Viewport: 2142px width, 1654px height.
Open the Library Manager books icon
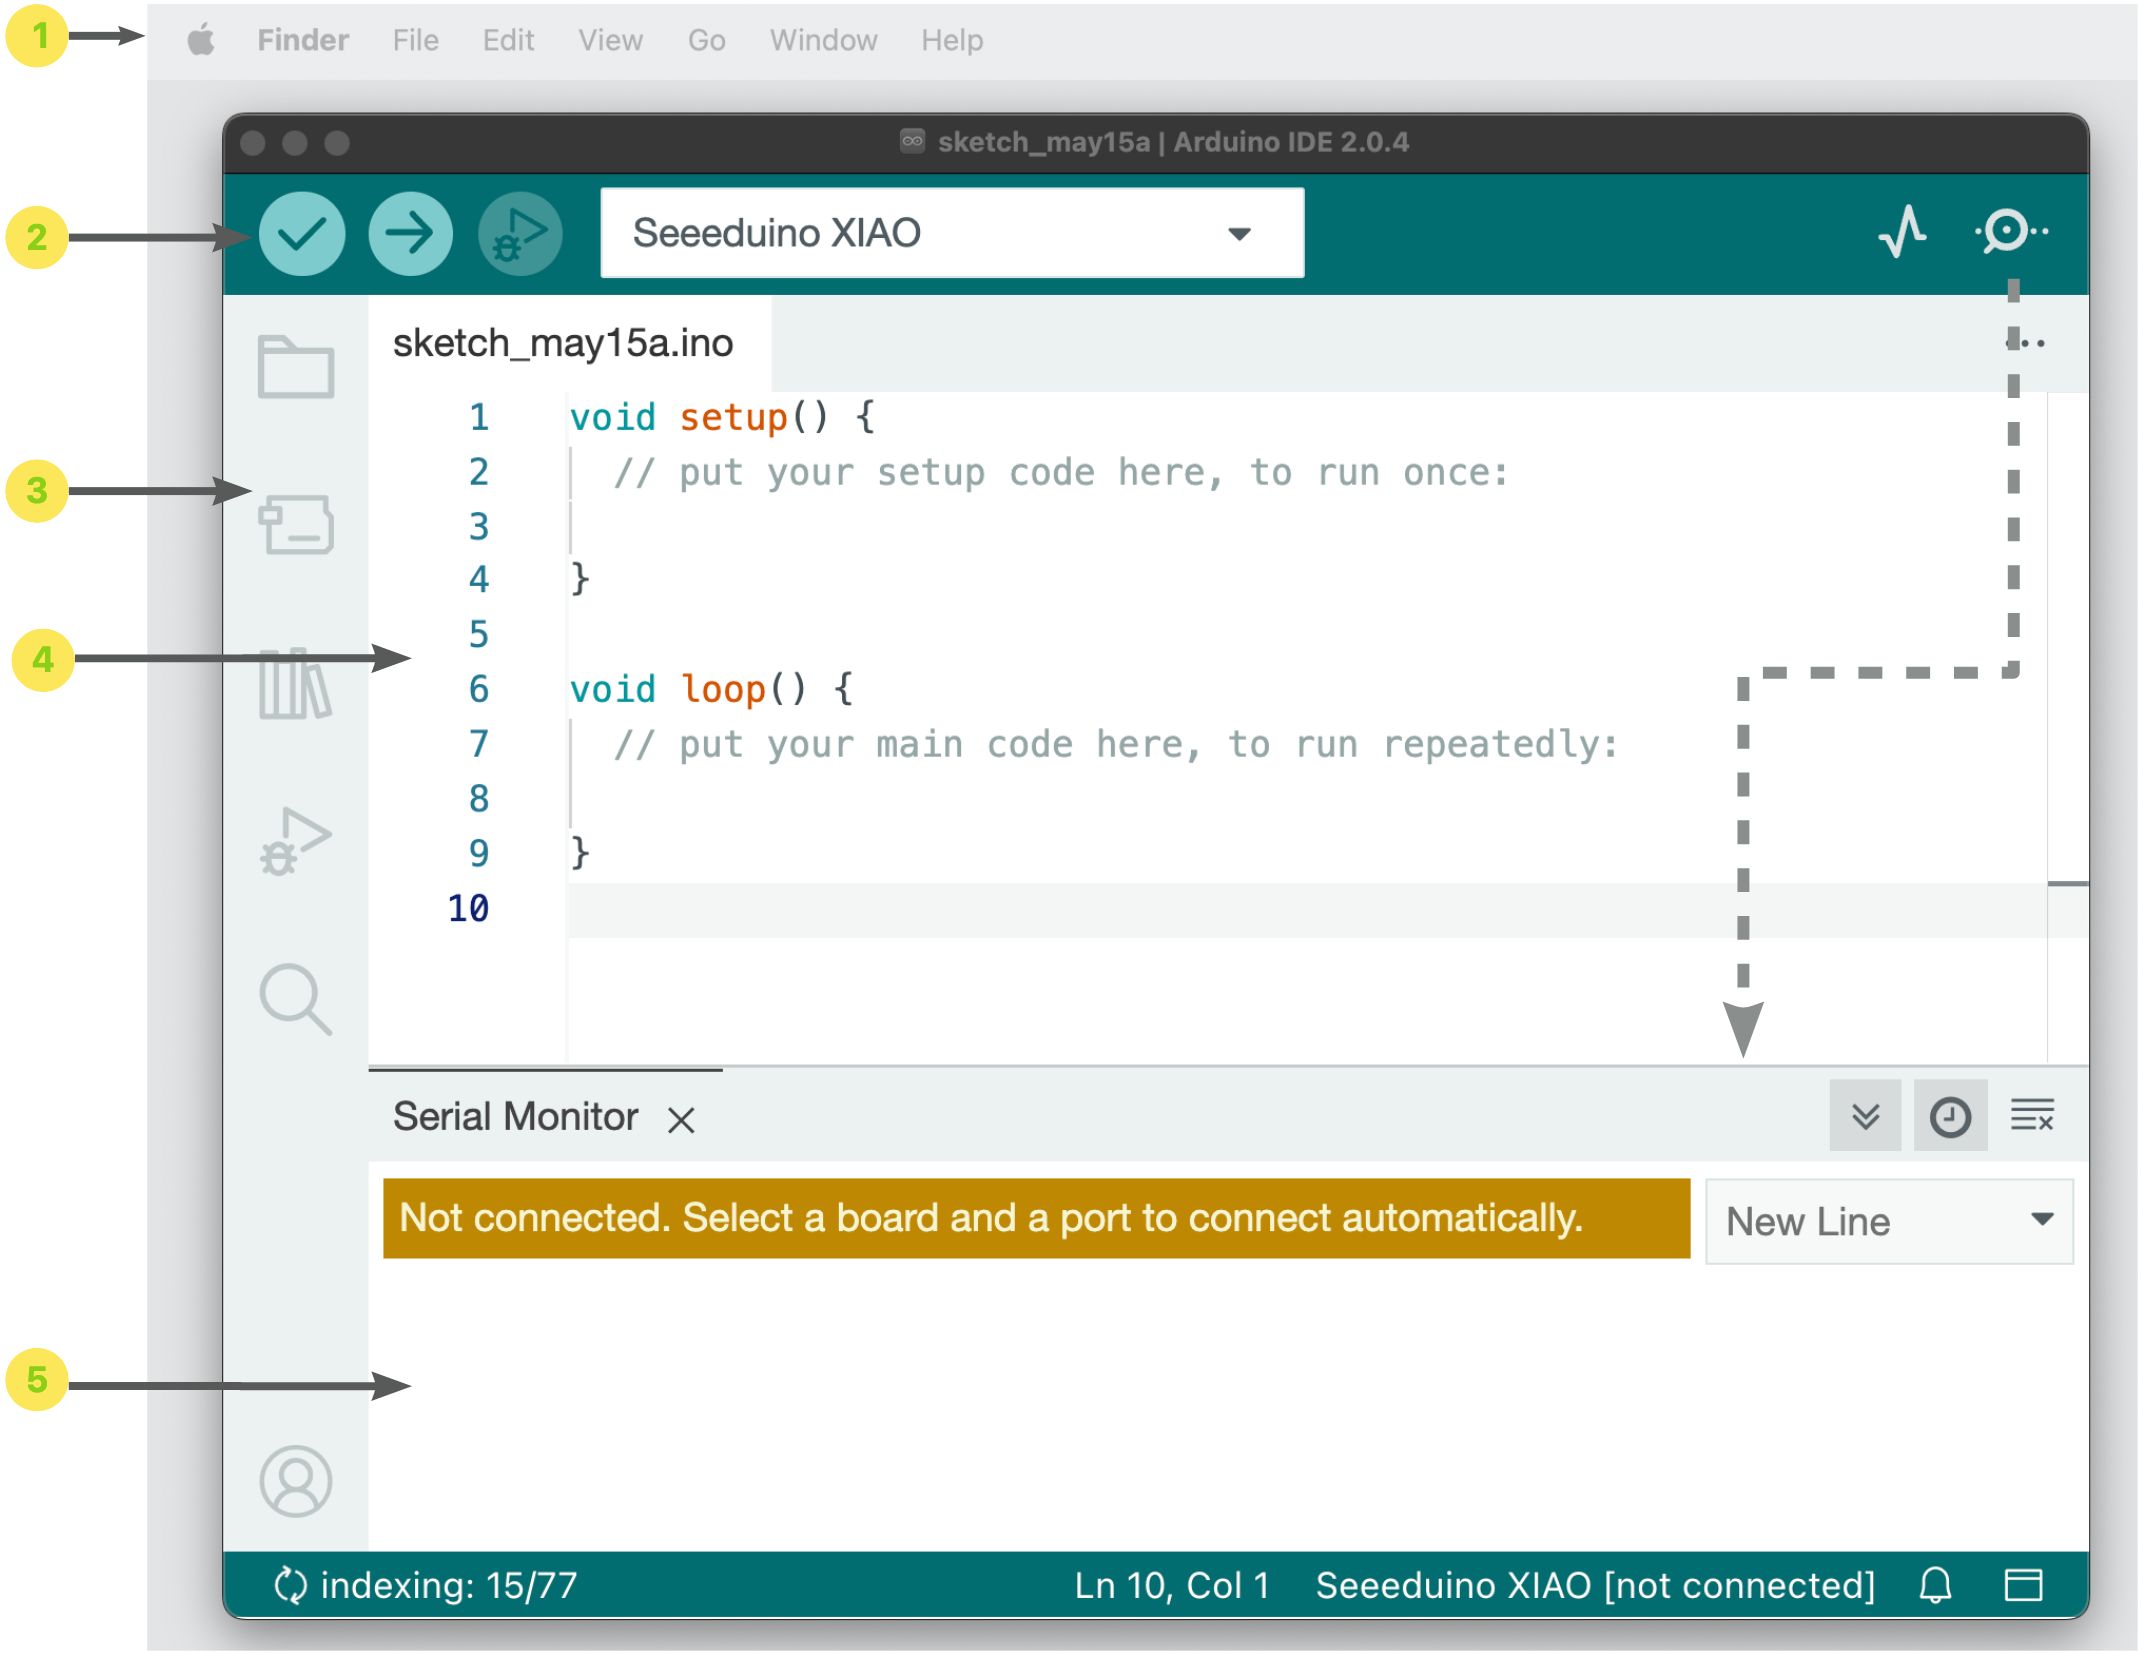click(x=295, y=684)
